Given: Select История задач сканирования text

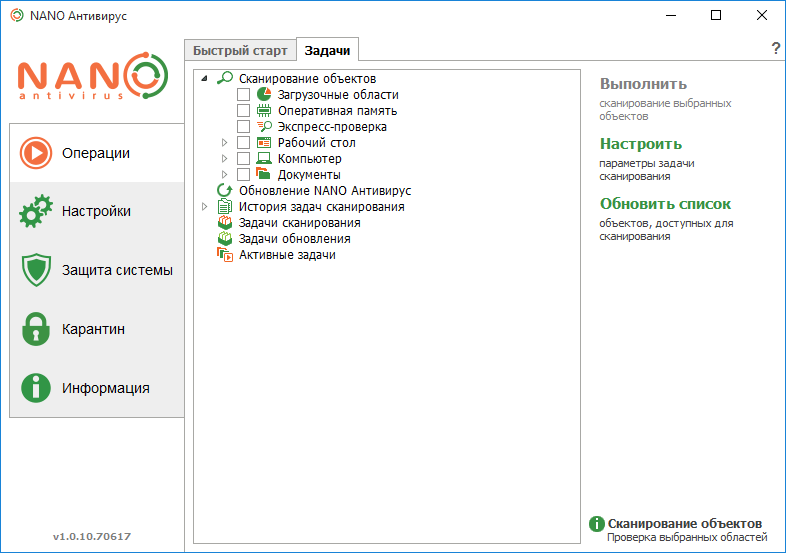Looking at the screenshot, I should (321, 207).
